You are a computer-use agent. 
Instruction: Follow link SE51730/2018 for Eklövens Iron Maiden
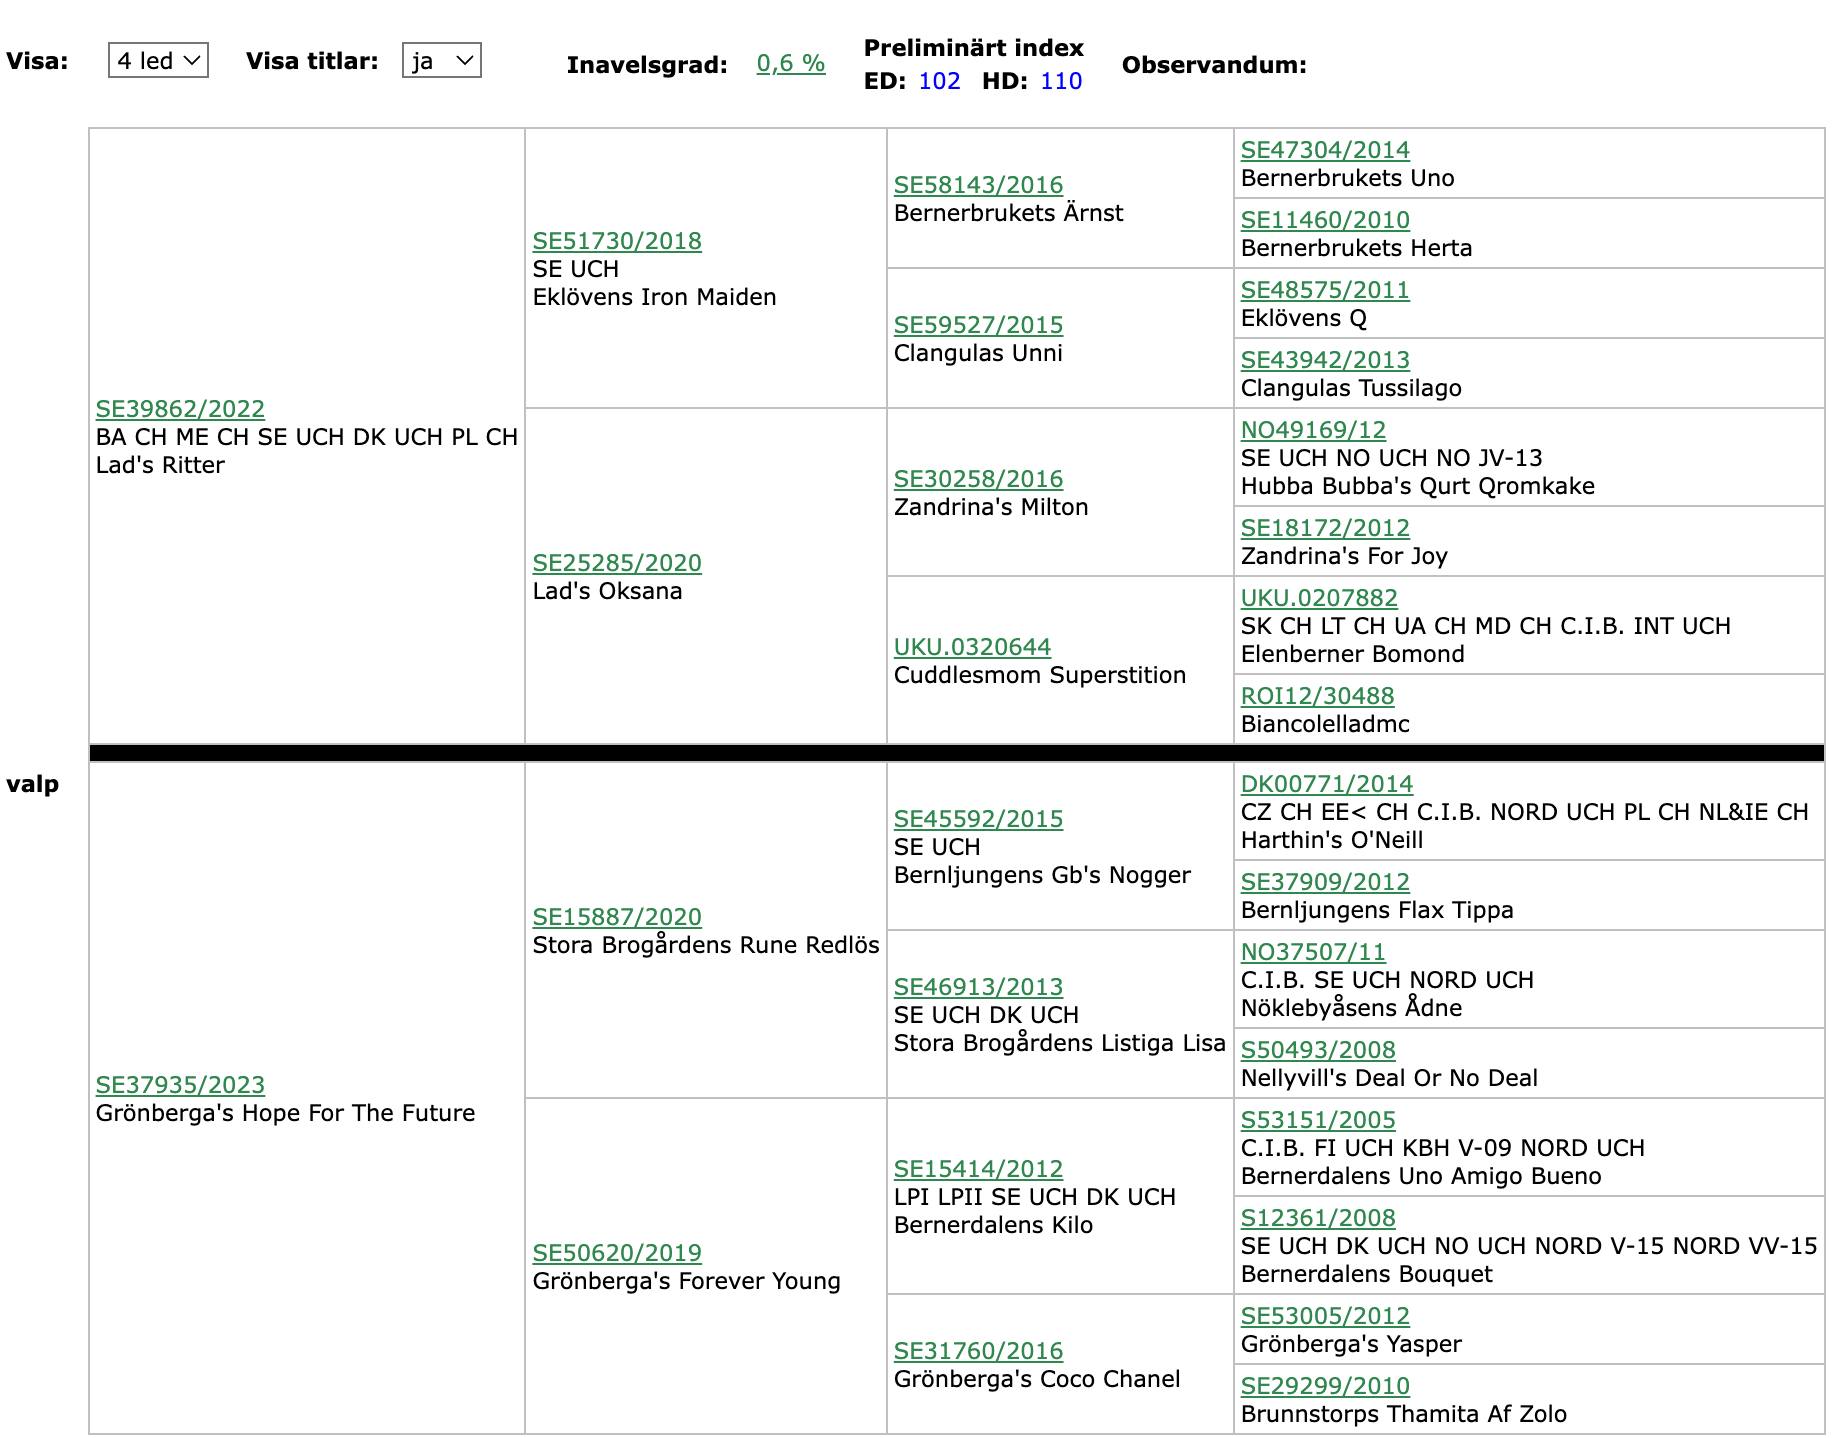point(617,241)
